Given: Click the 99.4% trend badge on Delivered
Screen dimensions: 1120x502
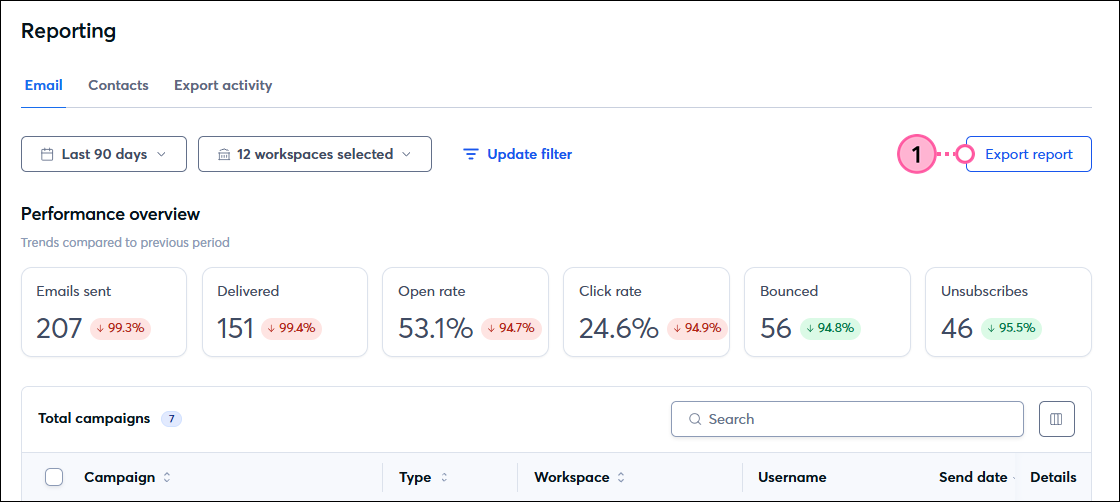Looking at the screenshot, I should click(x=291, y=328).
